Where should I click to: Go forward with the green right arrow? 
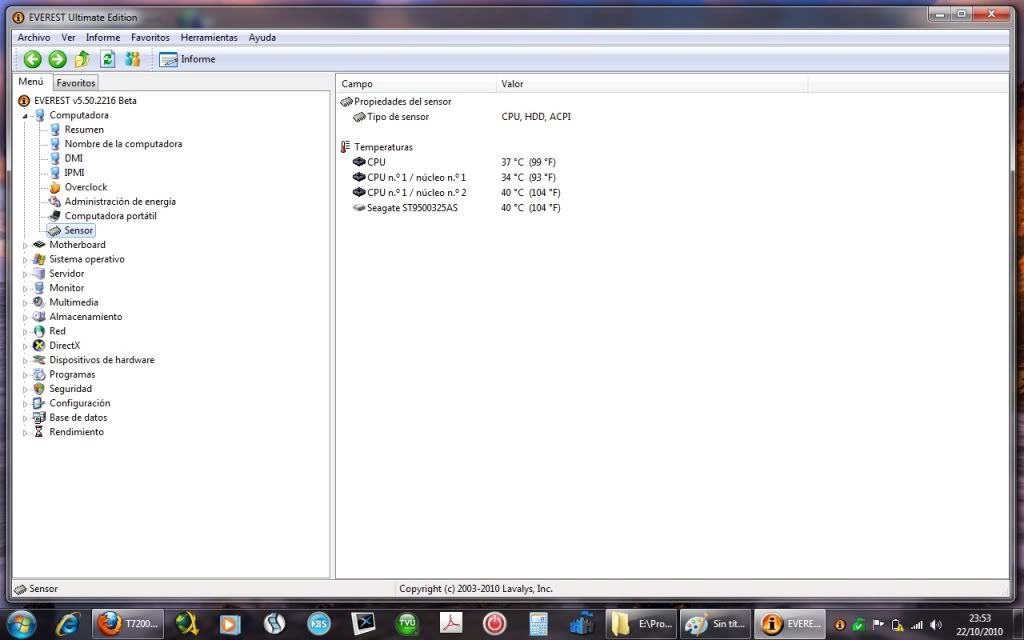[57, 59]
